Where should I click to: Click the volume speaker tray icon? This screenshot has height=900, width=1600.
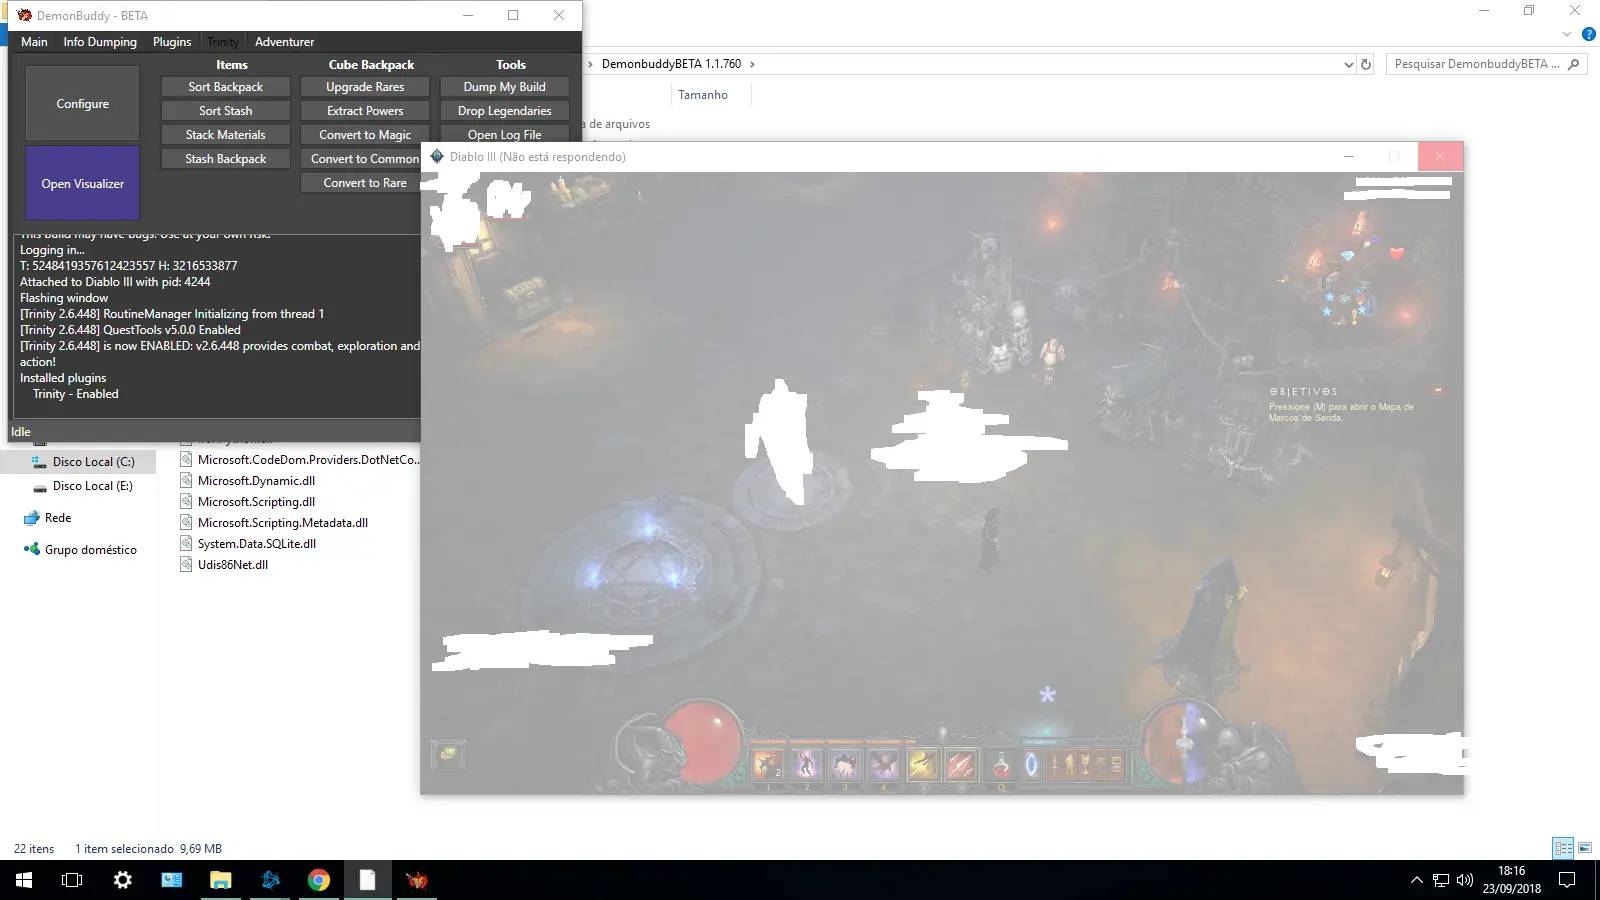click(x=1465, y=880)
